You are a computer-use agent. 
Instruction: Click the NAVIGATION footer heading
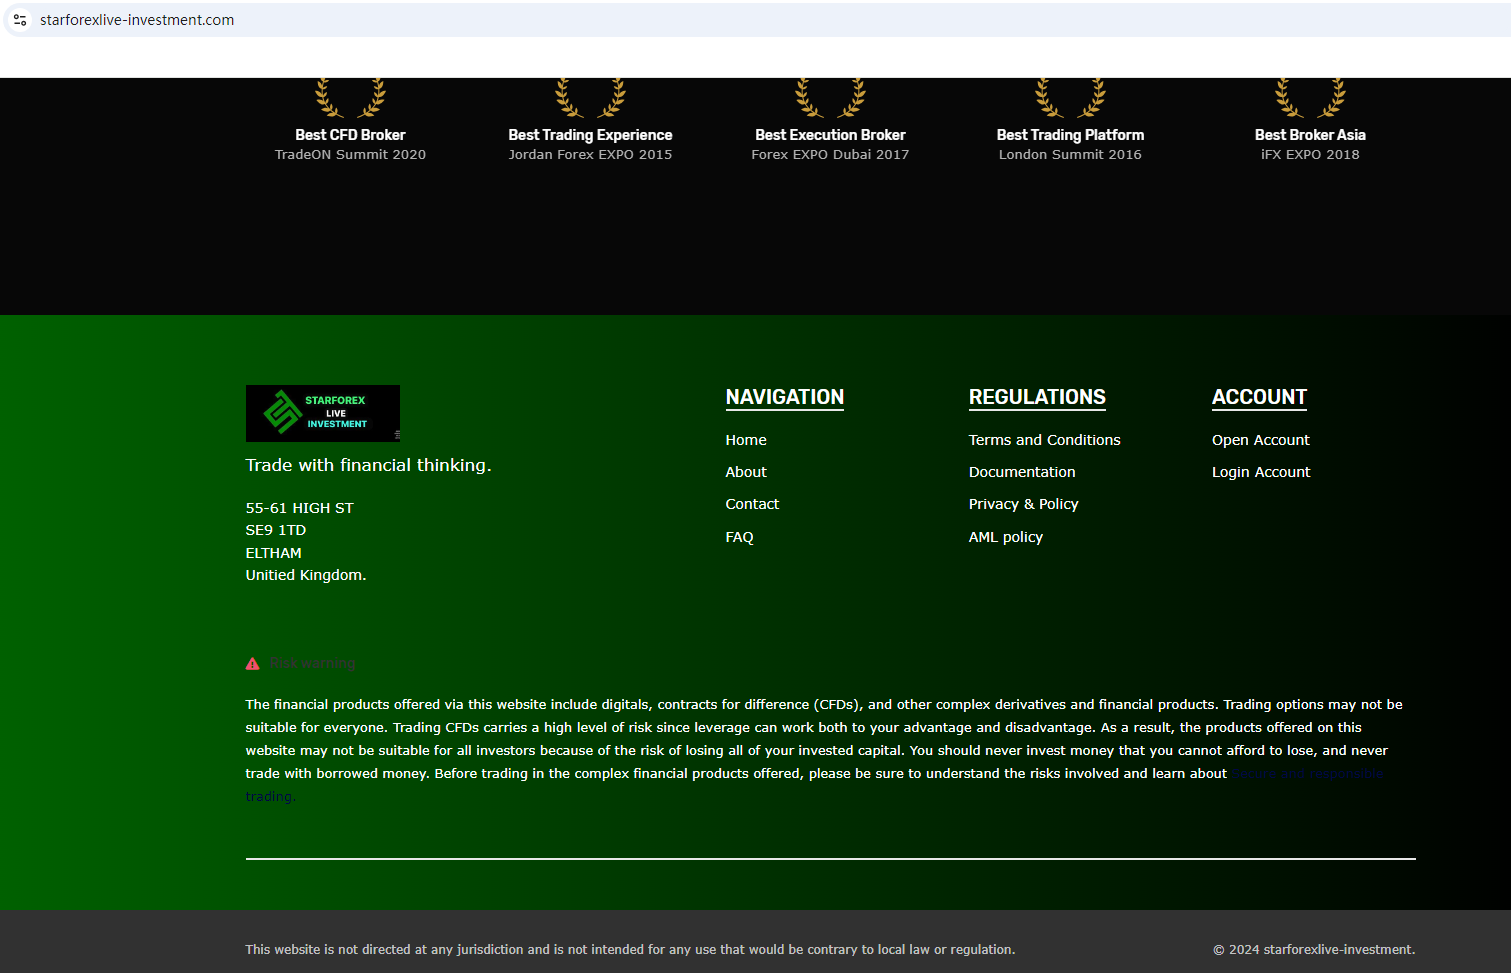[784, 397]
